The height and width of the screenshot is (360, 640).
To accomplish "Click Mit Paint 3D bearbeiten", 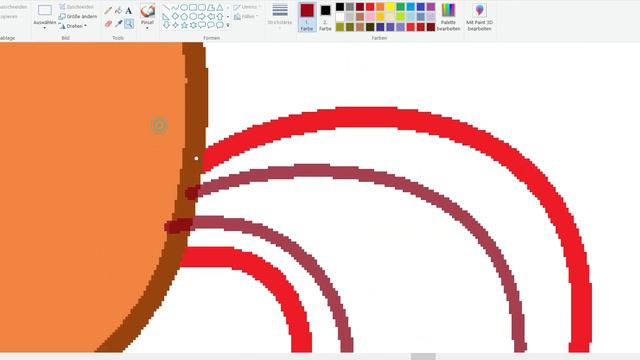I will click(x=479, y=17).
